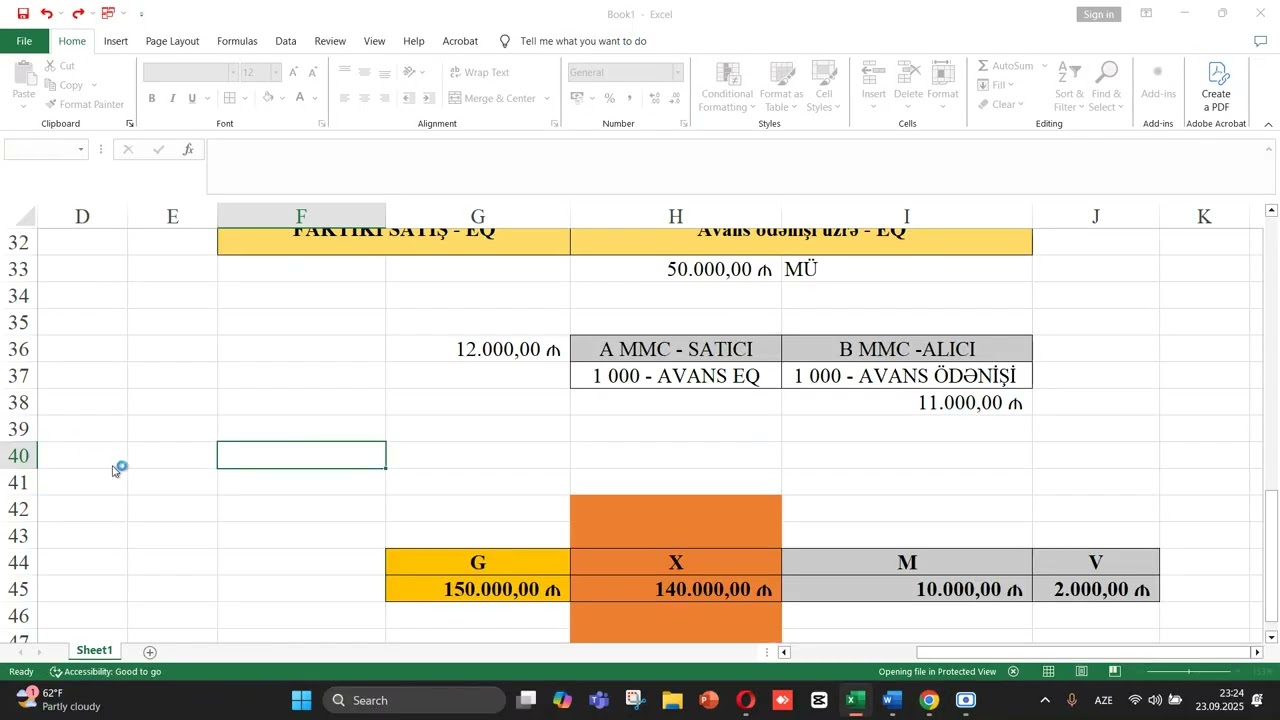
Task: Open the borders dropdown
Action: (246, 98)
